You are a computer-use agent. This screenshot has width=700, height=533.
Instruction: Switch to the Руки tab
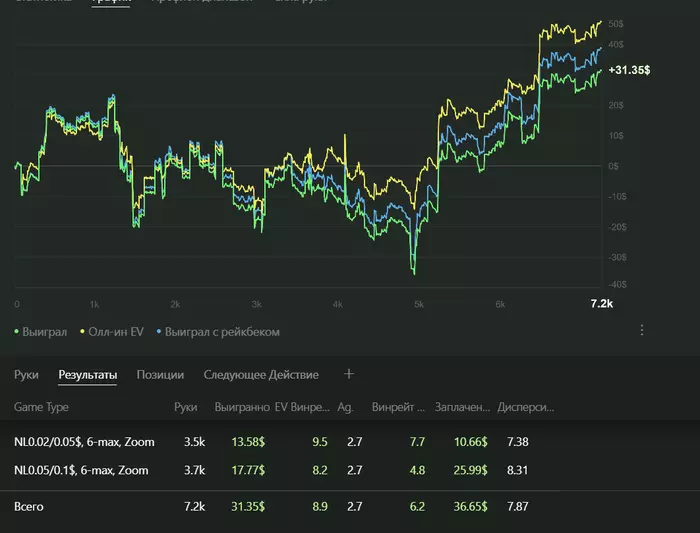26,375
